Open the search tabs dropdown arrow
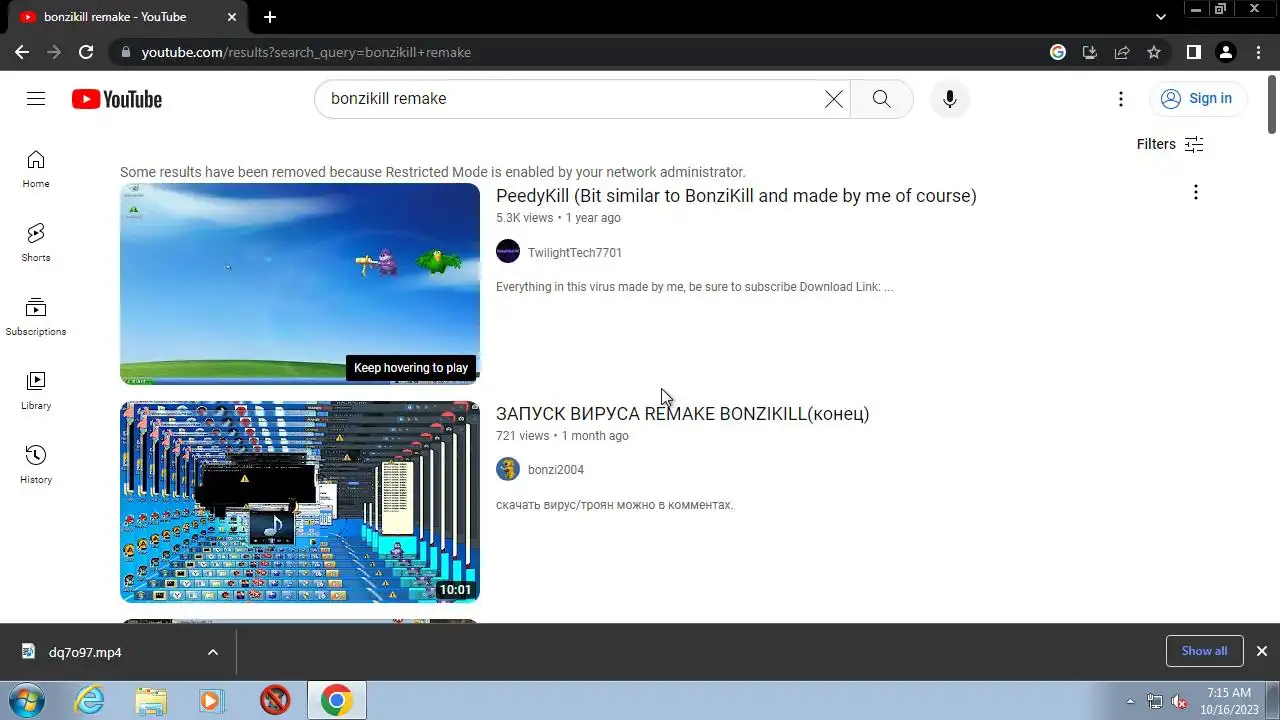Screen dimensions: 1280x720 tap(1160, 17)
